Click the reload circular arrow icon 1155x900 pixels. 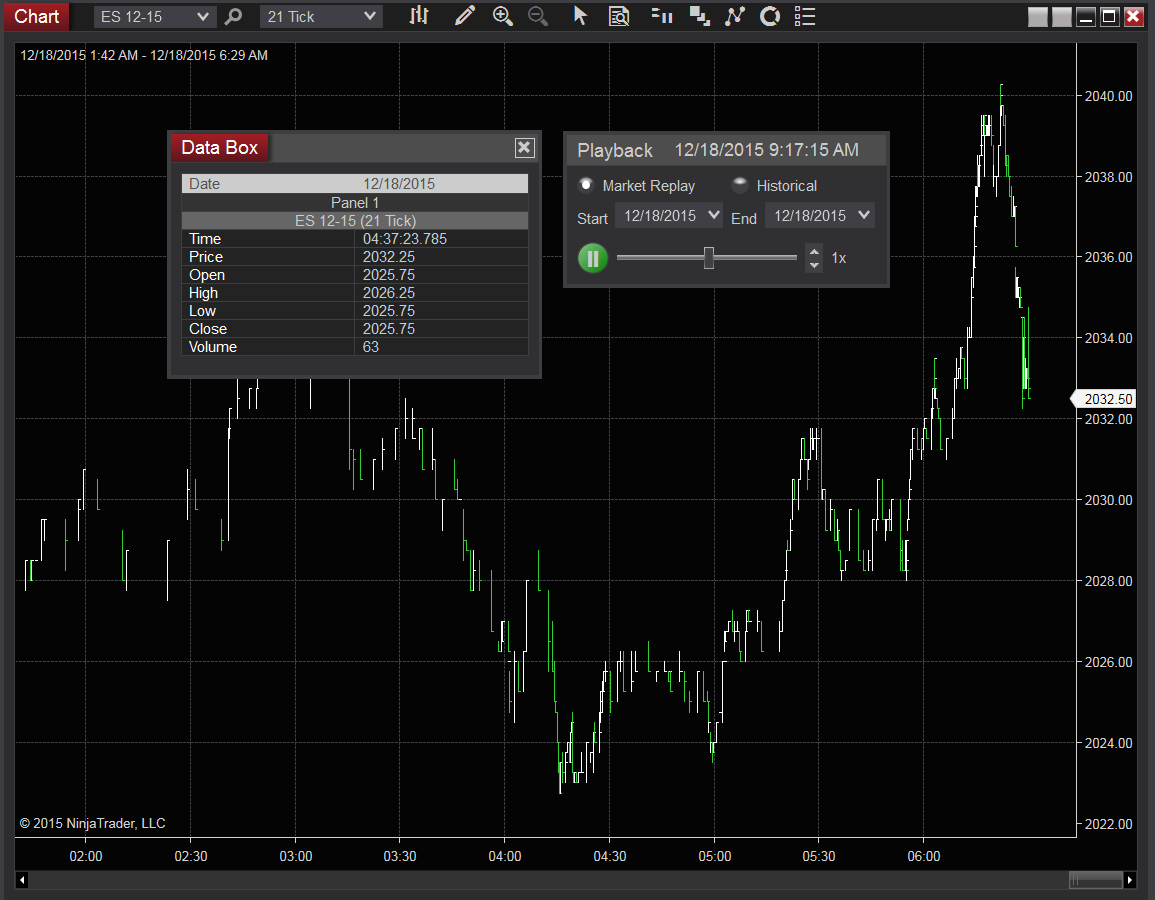pos(770,15)
